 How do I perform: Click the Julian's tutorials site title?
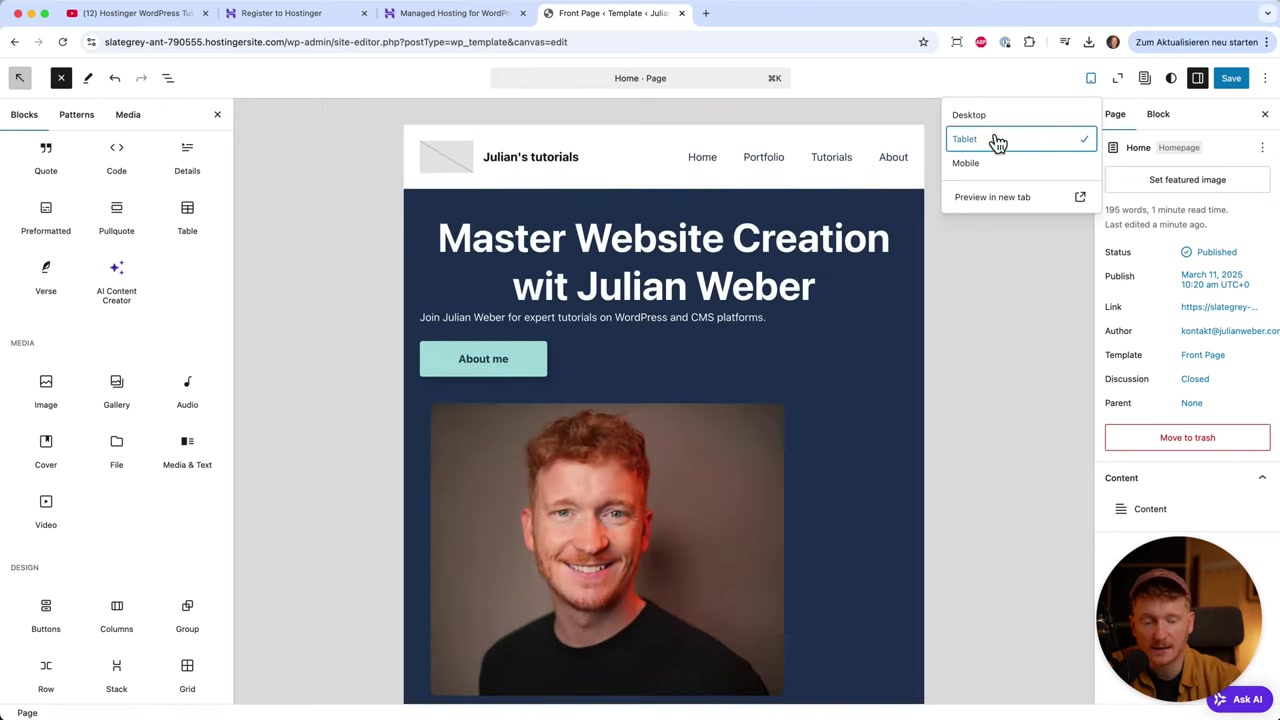(x=530, y=157)
